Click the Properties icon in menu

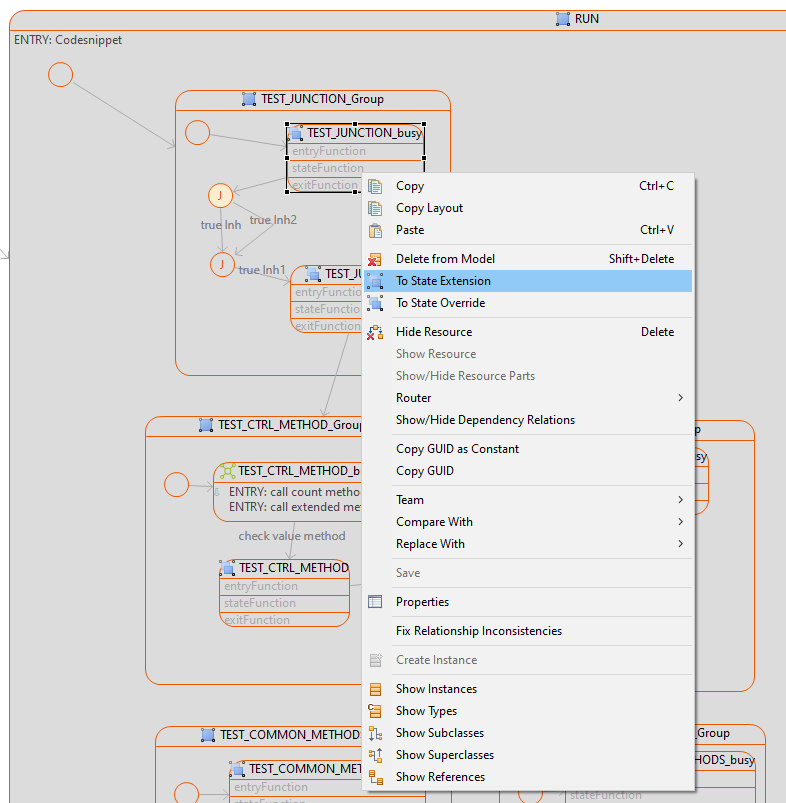[375, 602]
